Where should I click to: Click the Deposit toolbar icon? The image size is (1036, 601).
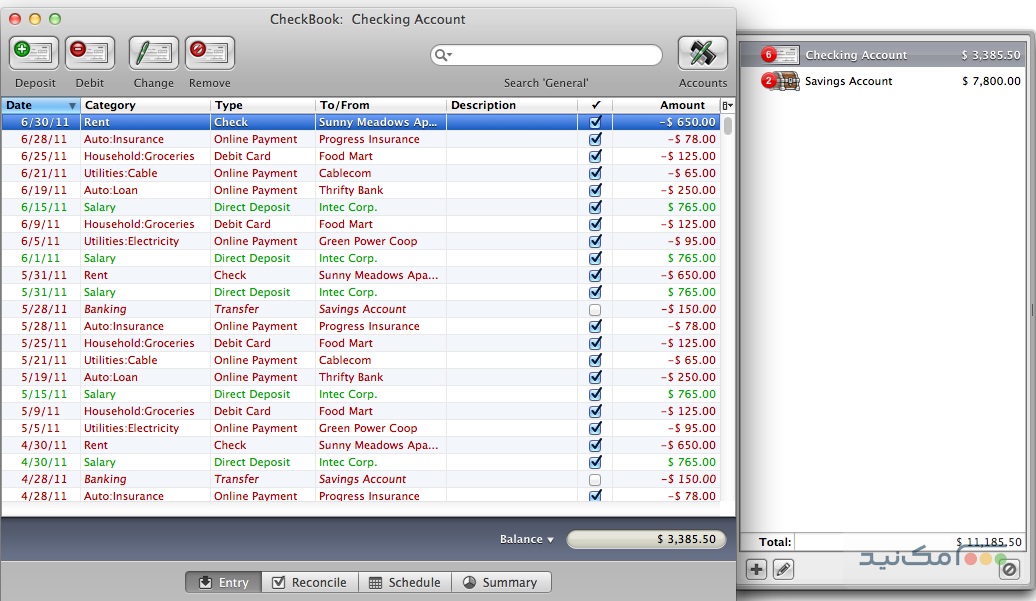pos(35,53)
